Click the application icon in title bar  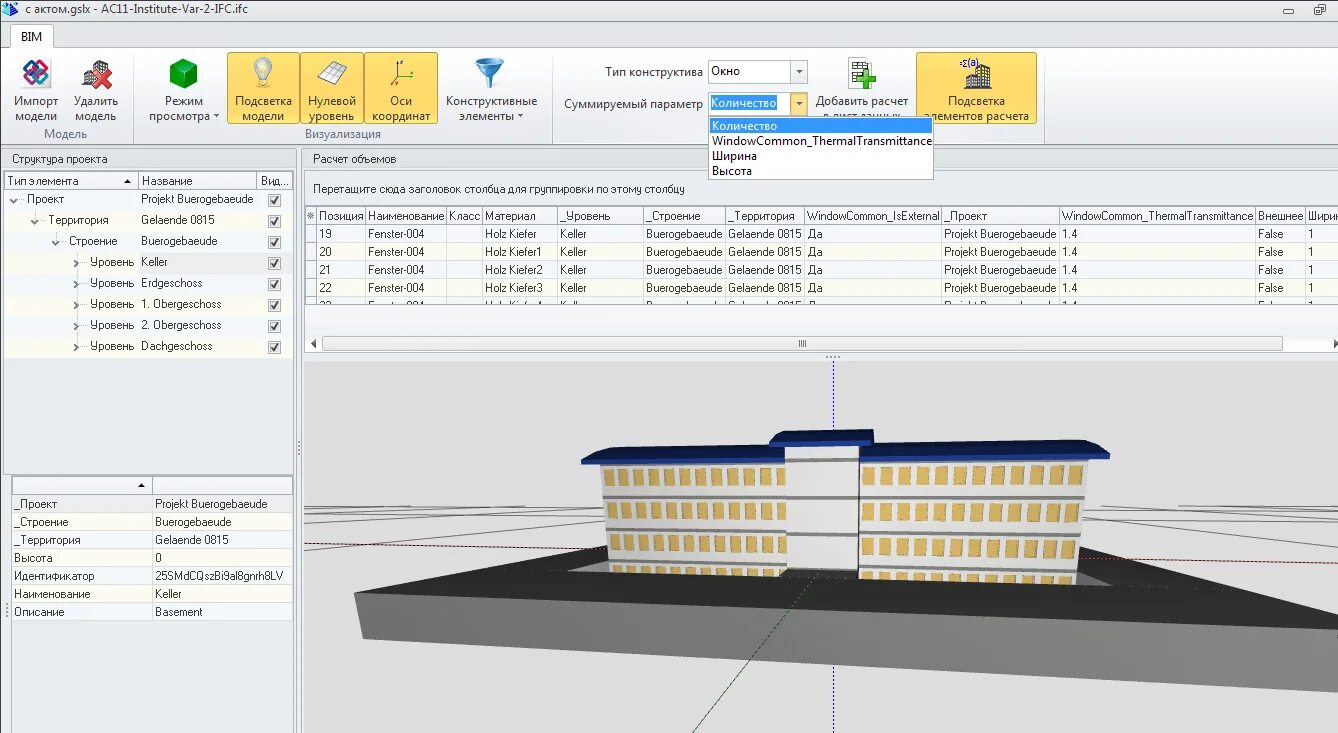pyautogui.click(x=10, y=8)
